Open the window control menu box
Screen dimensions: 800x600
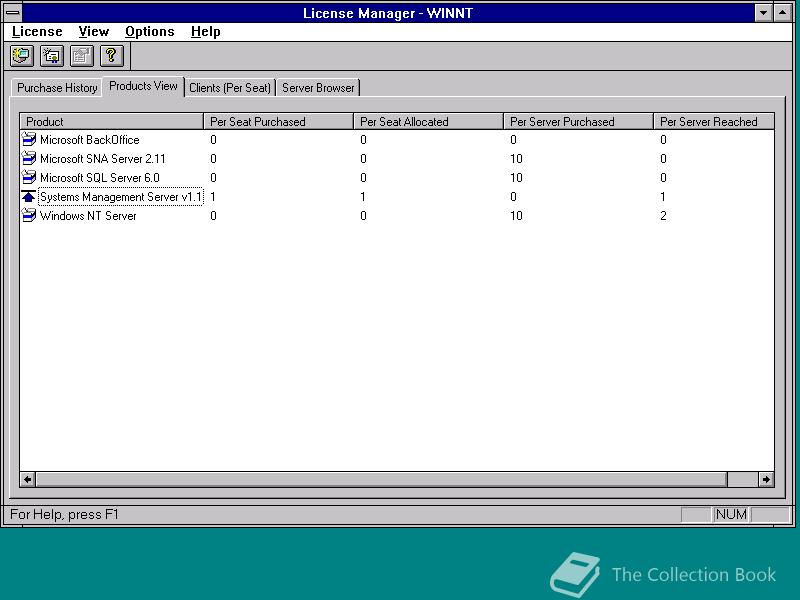pyautogui.click(x=13, y=12)
